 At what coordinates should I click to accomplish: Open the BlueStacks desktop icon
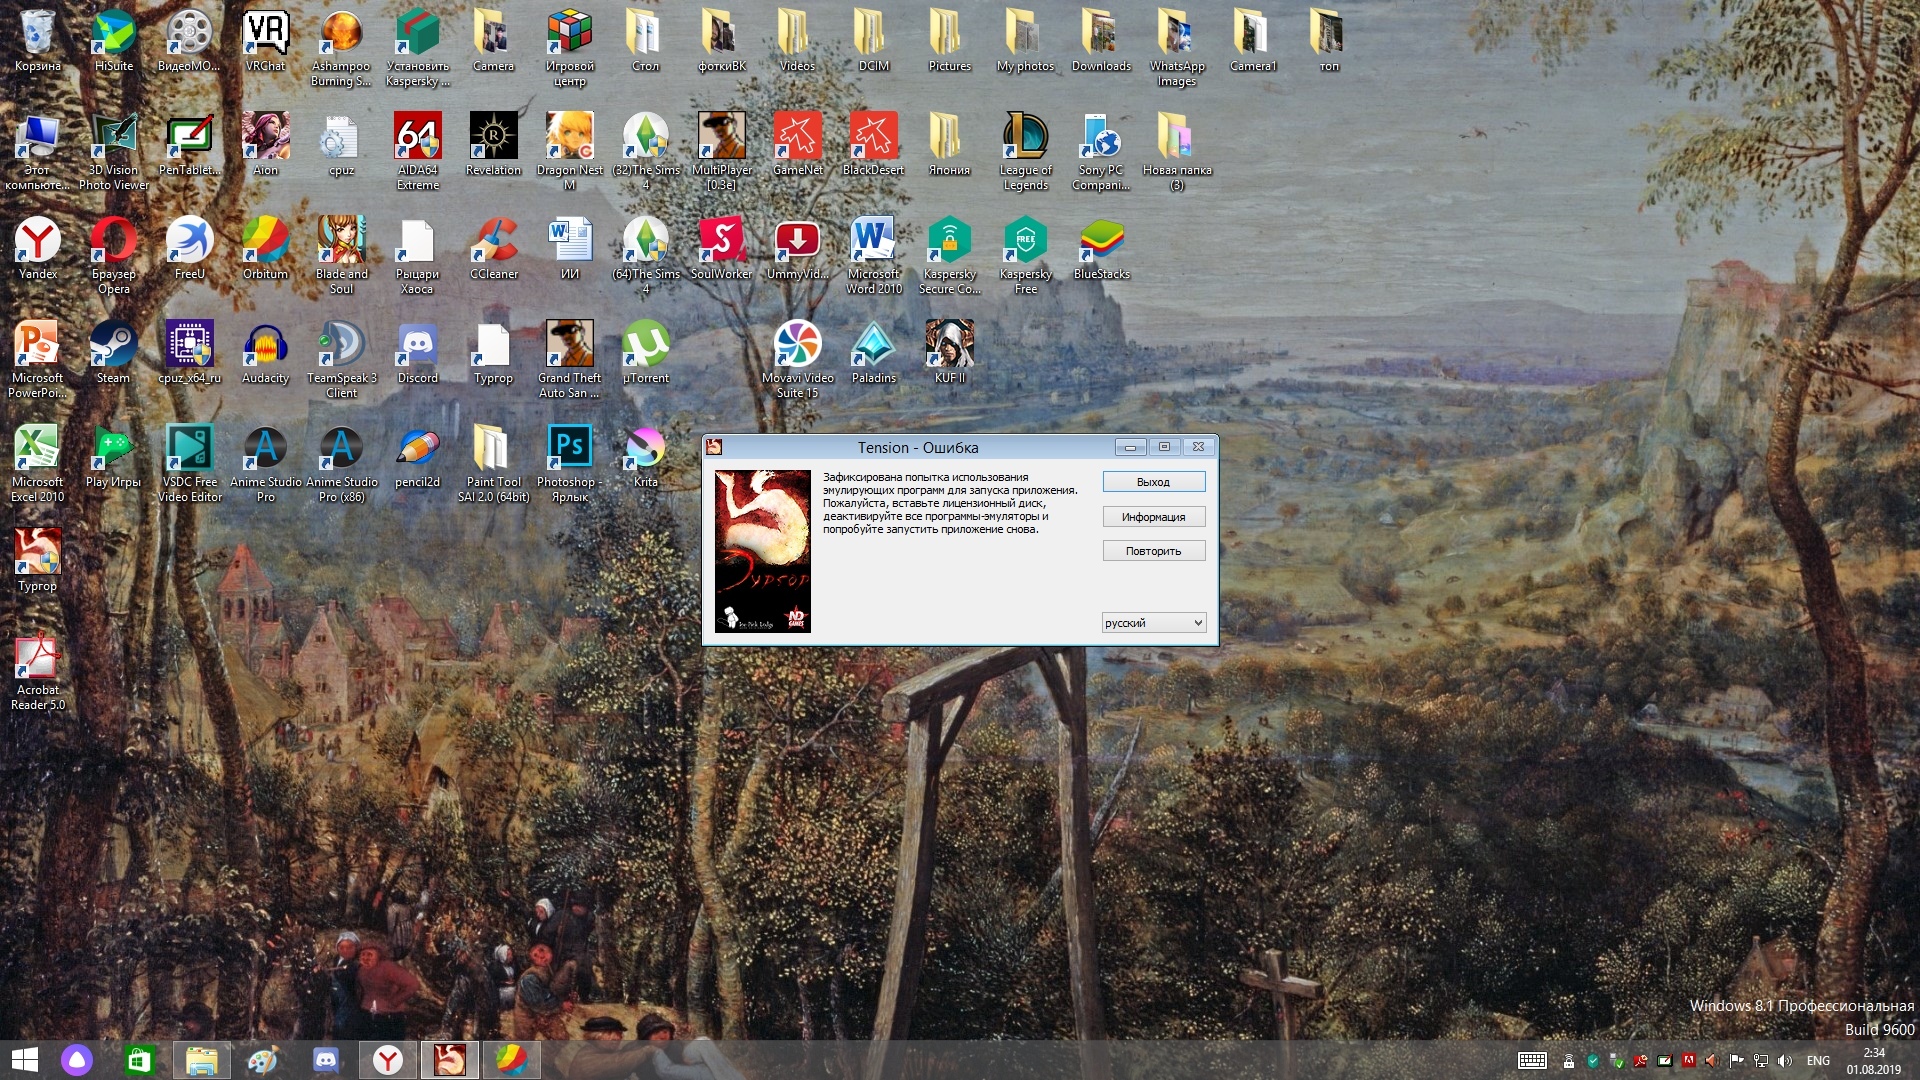[1101, 249]
